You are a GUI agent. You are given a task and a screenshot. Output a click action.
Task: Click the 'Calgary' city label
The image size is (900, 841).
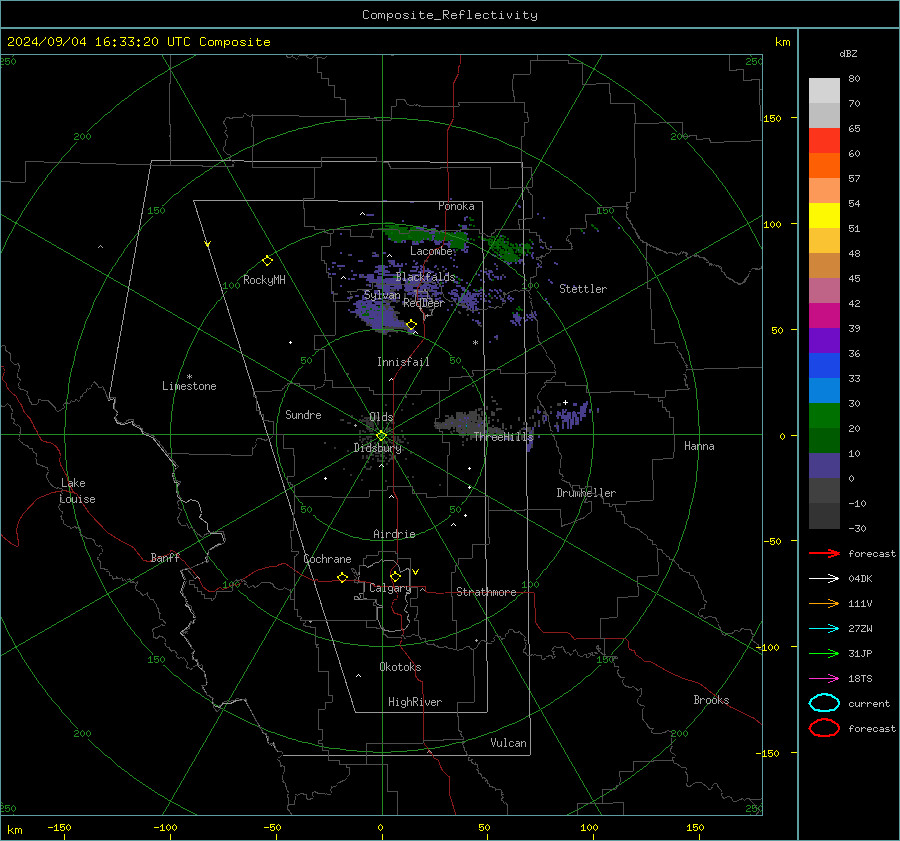point(390,588)
